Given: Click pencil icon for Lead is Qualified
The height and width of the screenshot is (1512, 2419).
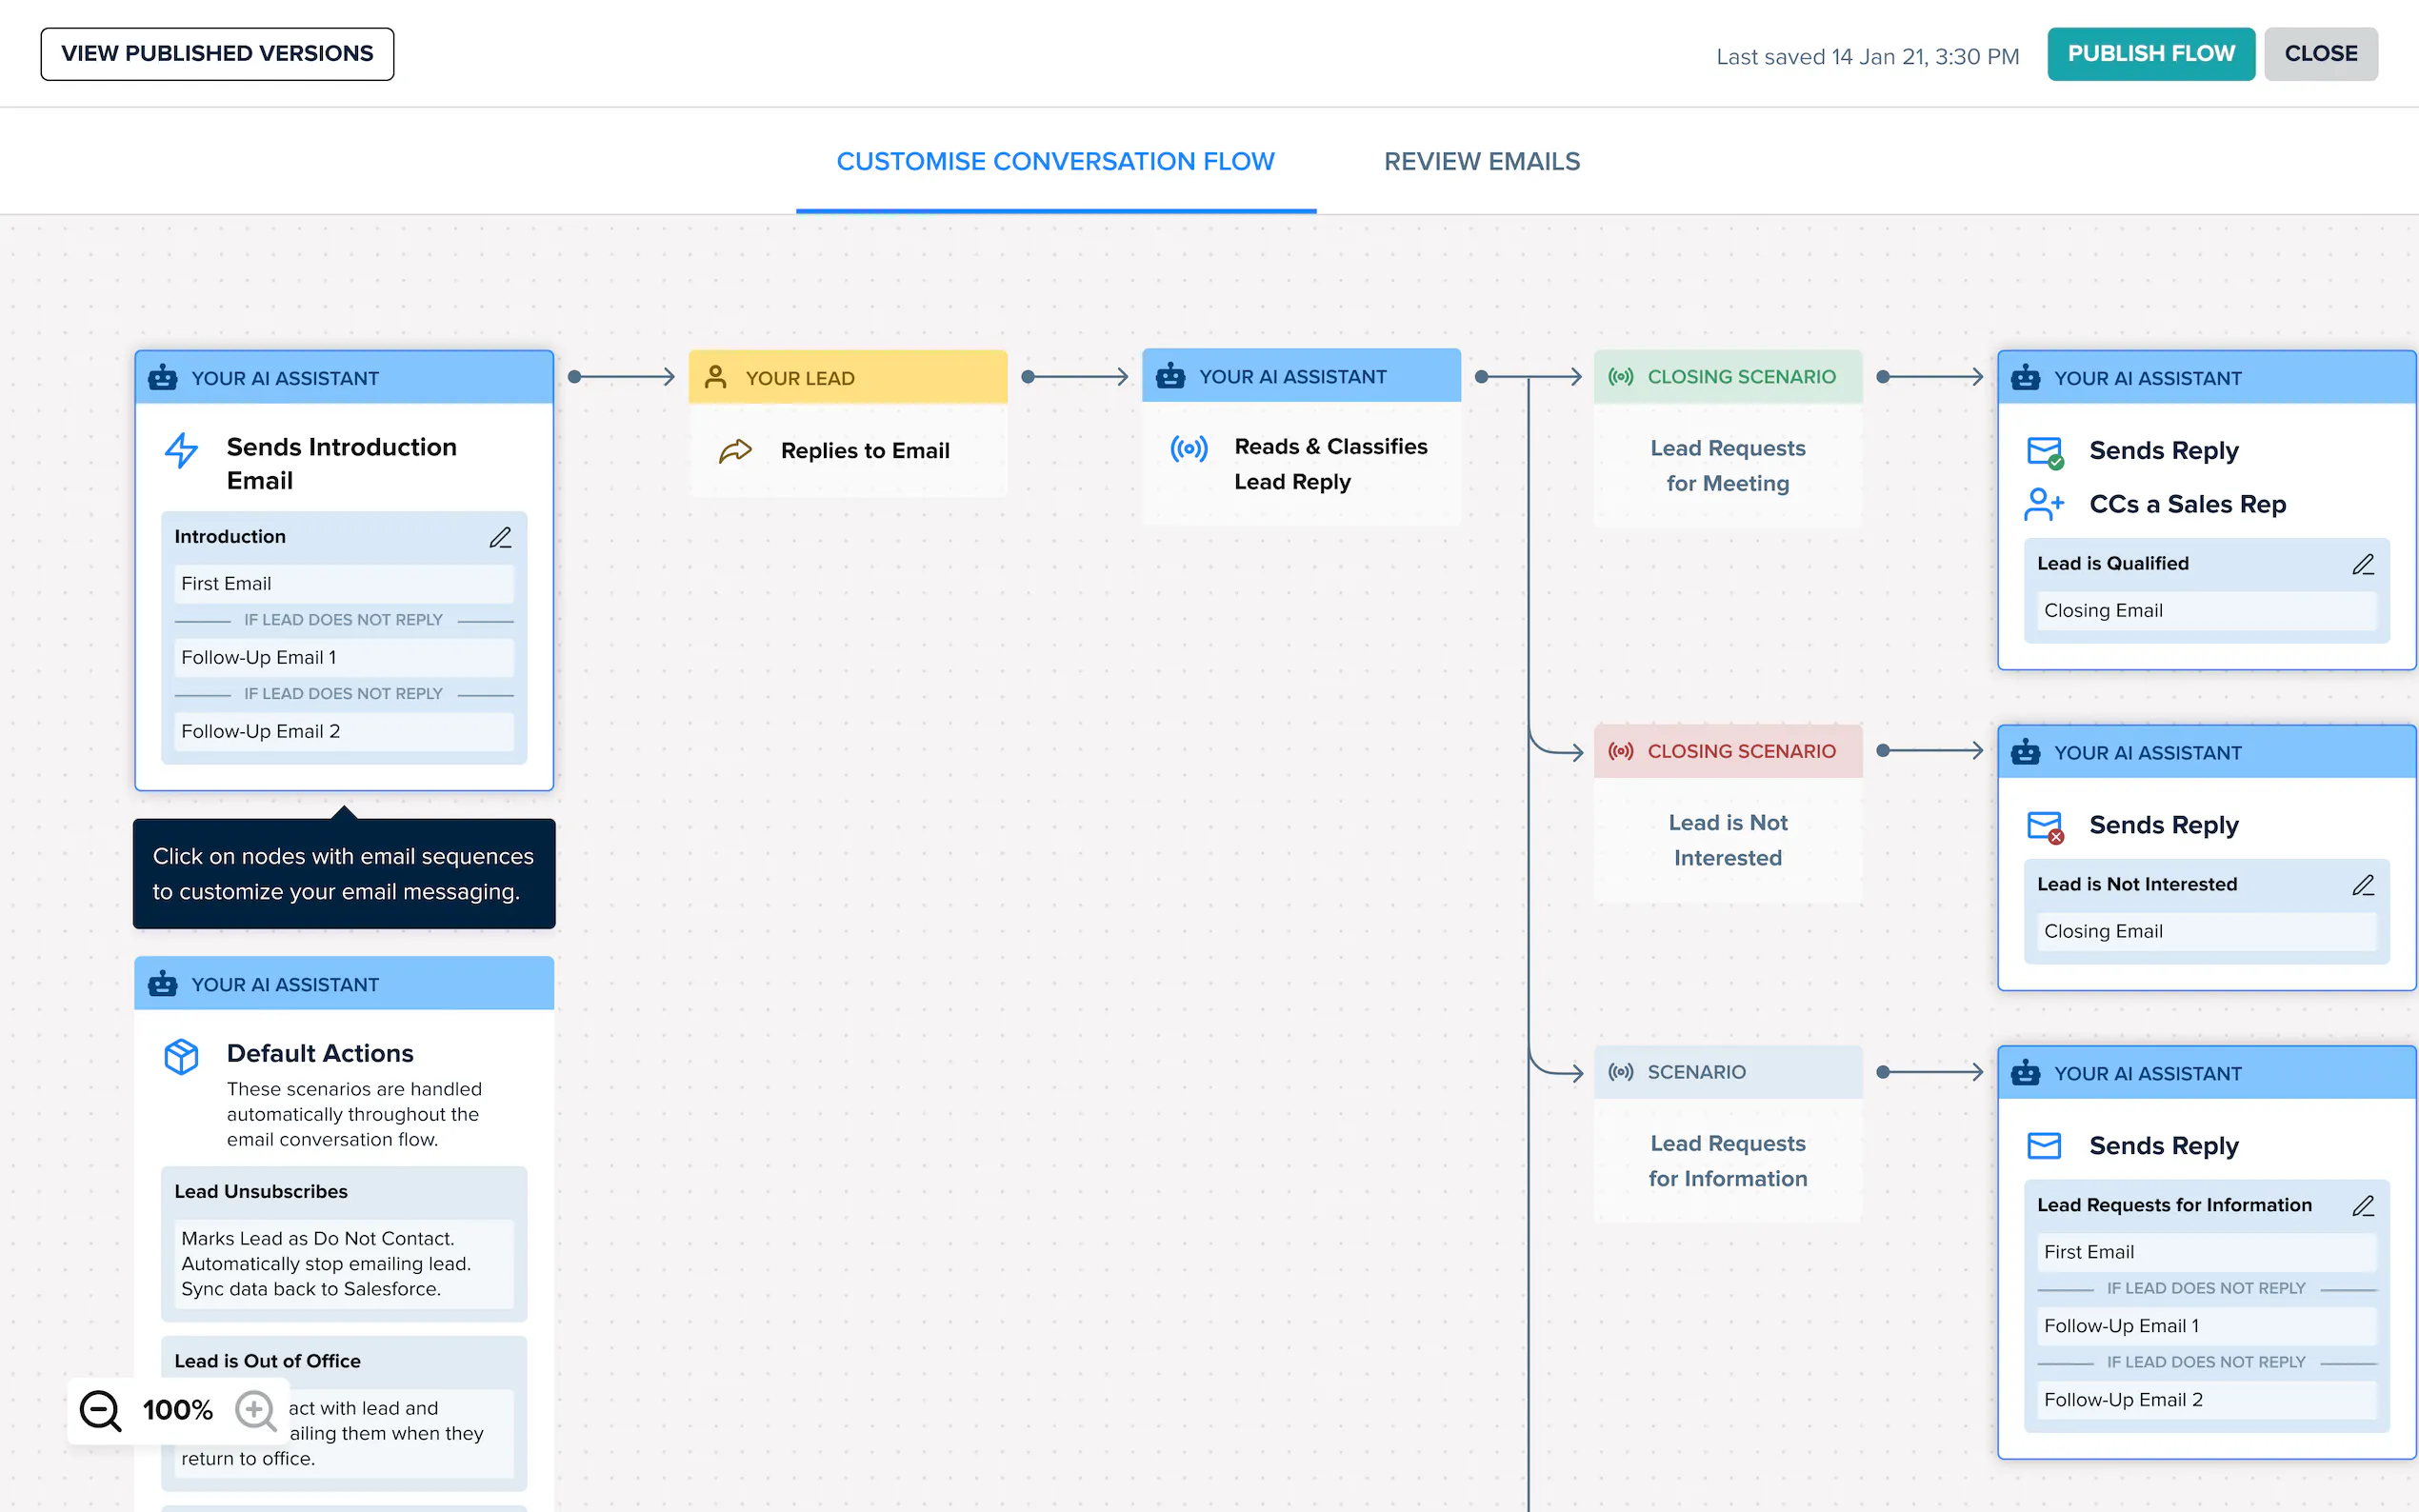Looking at the screenshot, I should point(2362,564).
